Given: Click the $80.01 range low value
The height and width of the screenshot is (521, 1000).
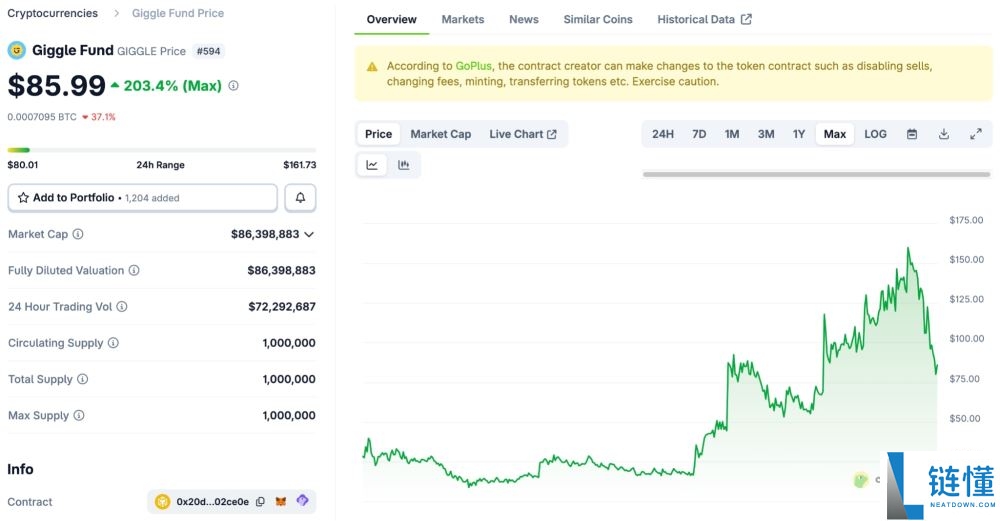Looking at the screenshot, I should (23, 165).
